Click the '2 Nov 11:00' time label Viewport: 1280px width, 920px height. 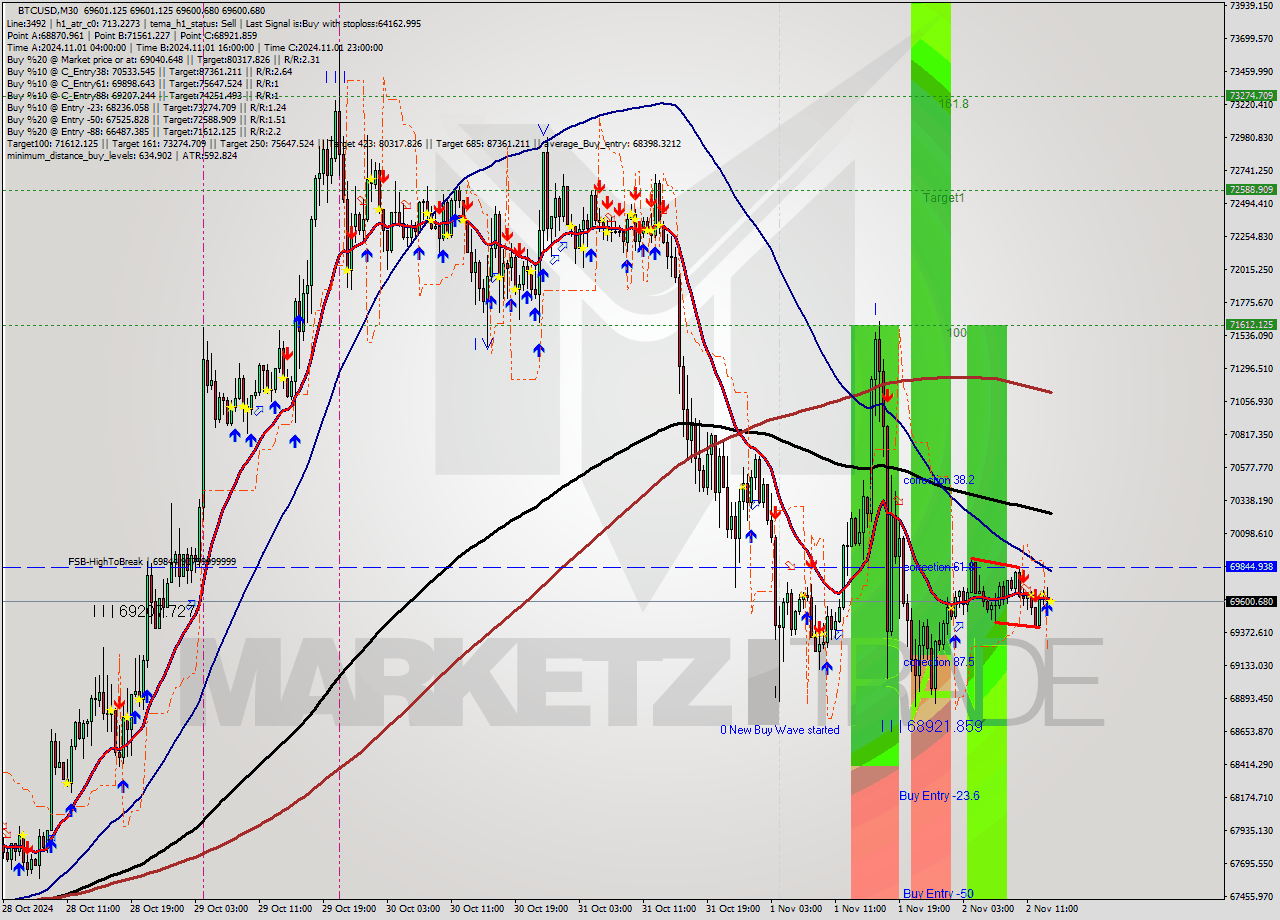[1052, 909]
